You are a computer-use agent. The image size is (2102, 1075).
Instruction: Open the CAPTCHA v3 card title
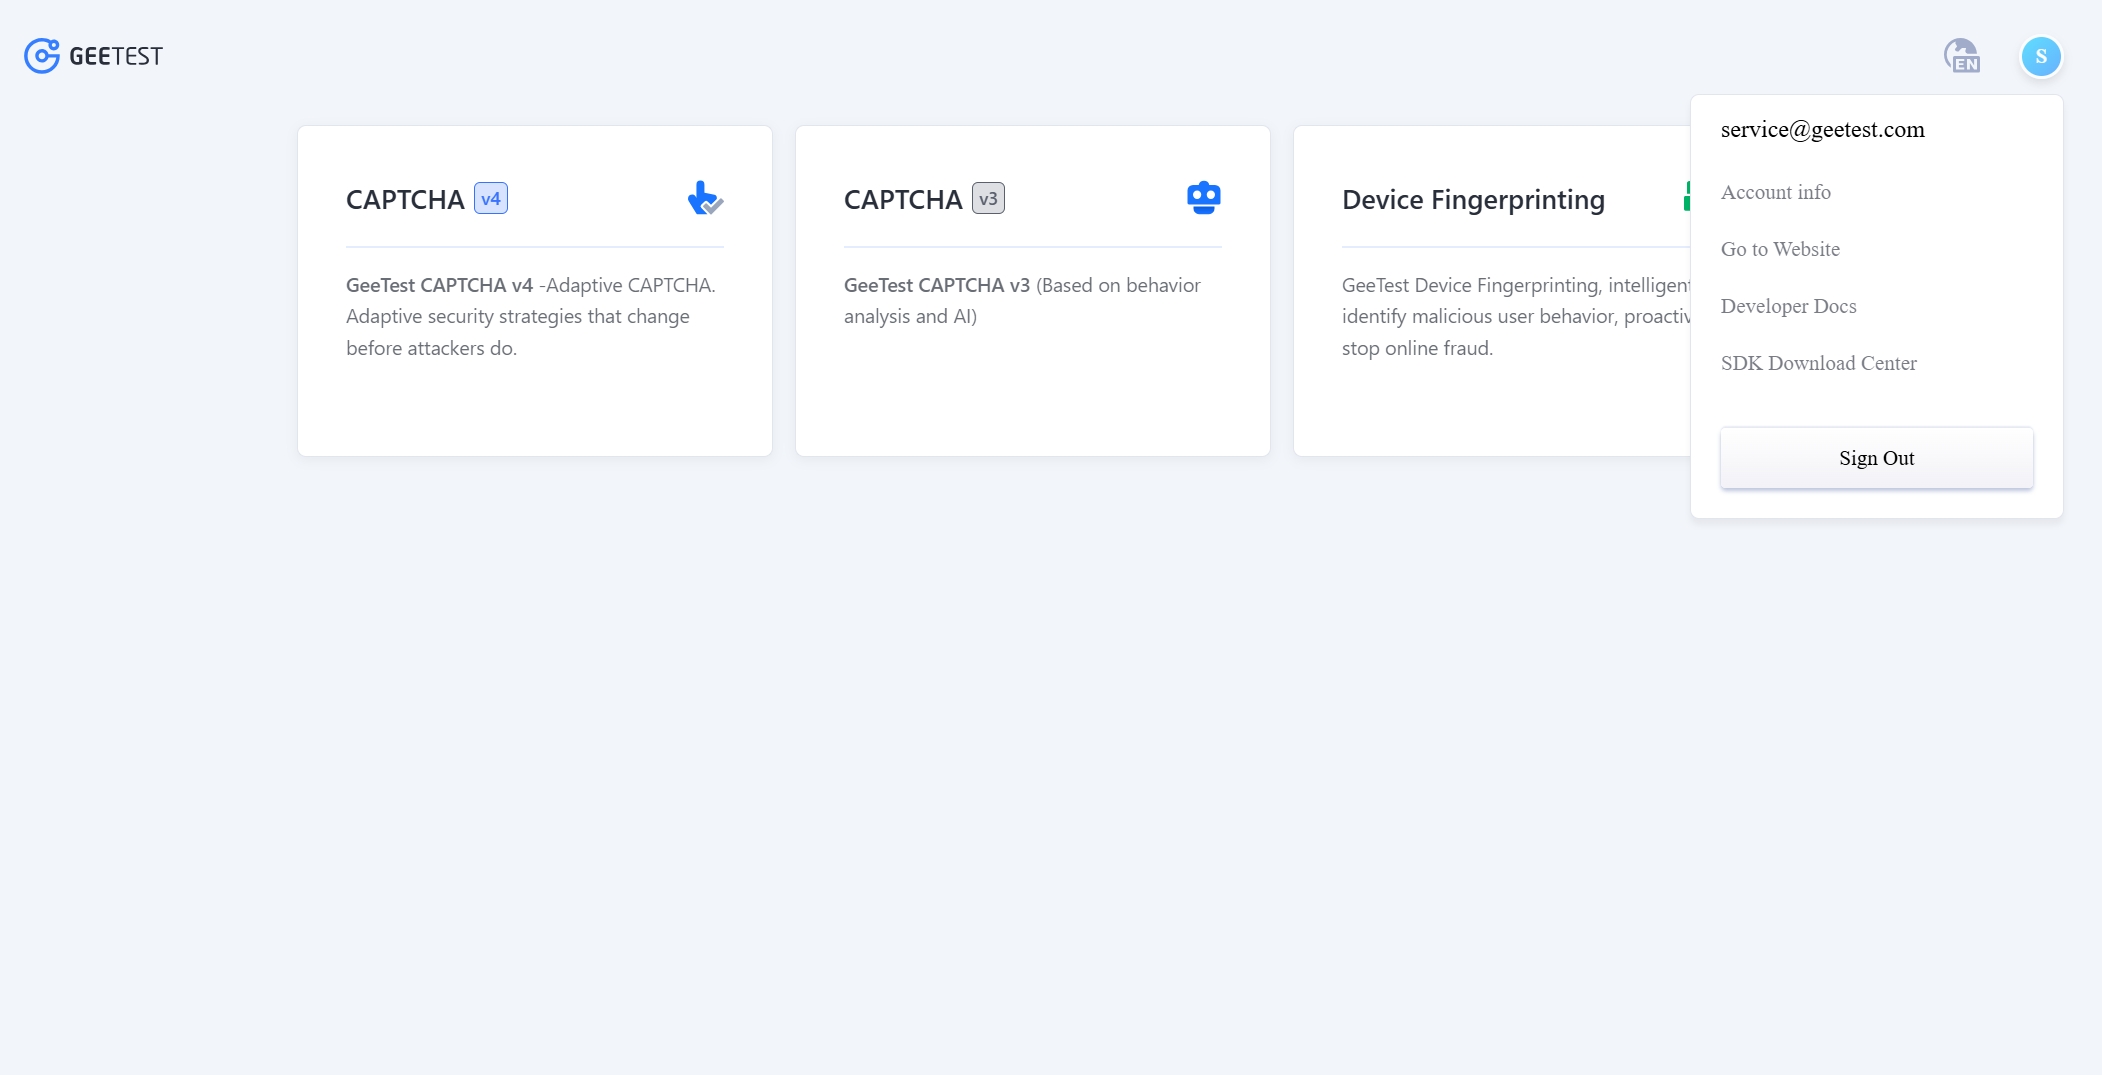tap(902, 200)
